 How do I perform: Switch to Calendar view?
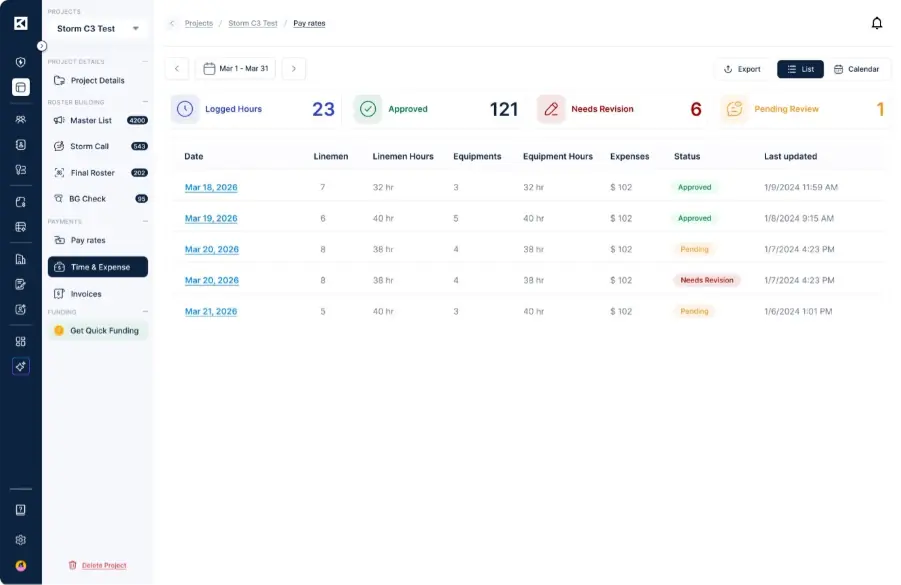tap(856, 69)
